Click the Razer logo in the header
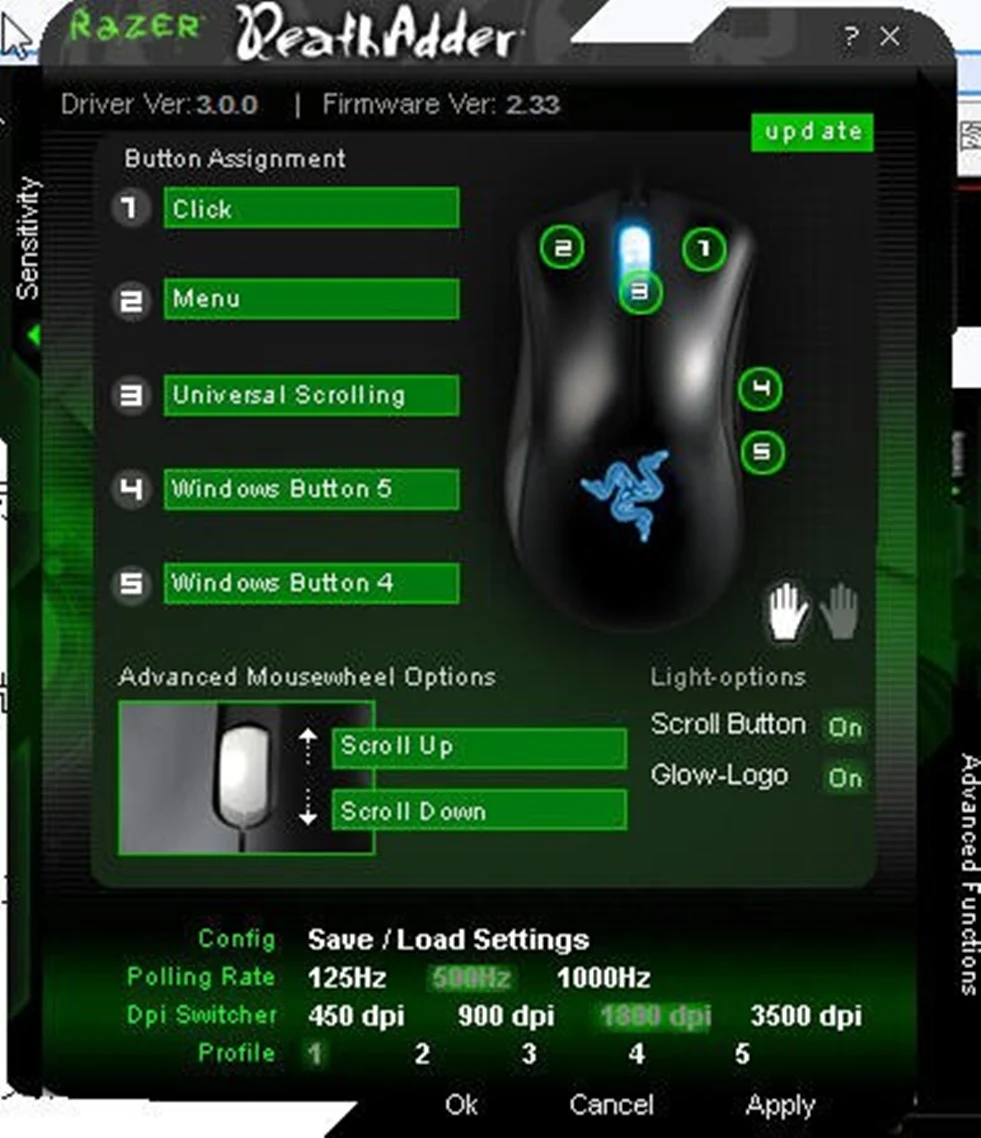981x1138 pixels. coord(135,26)
